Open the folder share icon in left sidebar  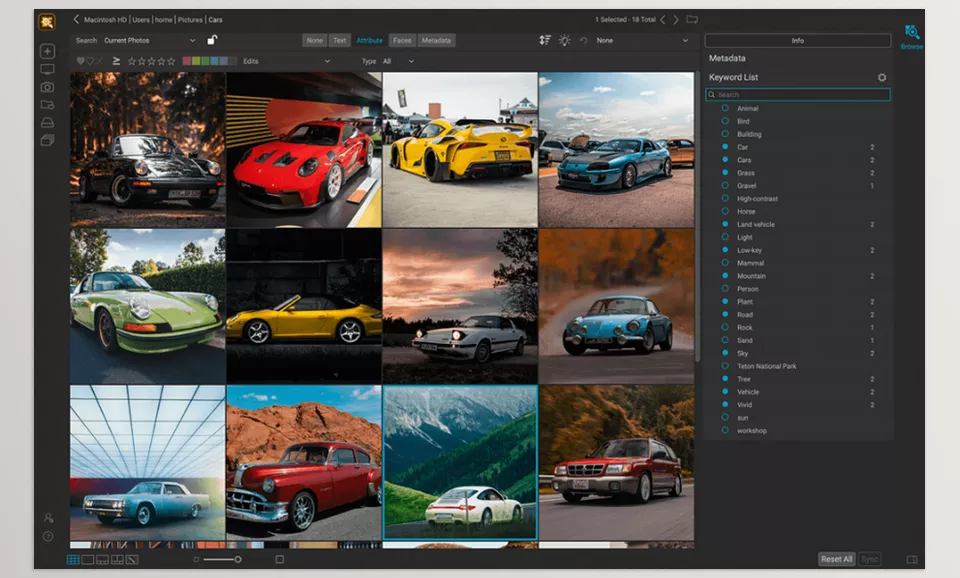click(47, 105)
